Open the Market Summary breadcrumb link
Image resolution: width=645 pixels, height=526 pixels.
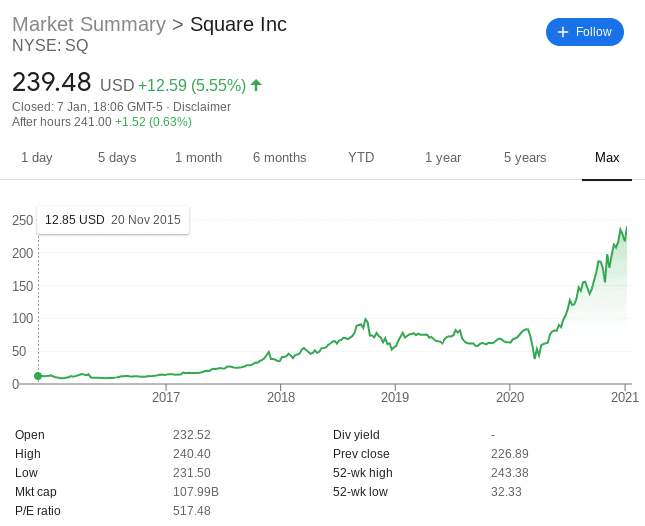coord(89,24)
